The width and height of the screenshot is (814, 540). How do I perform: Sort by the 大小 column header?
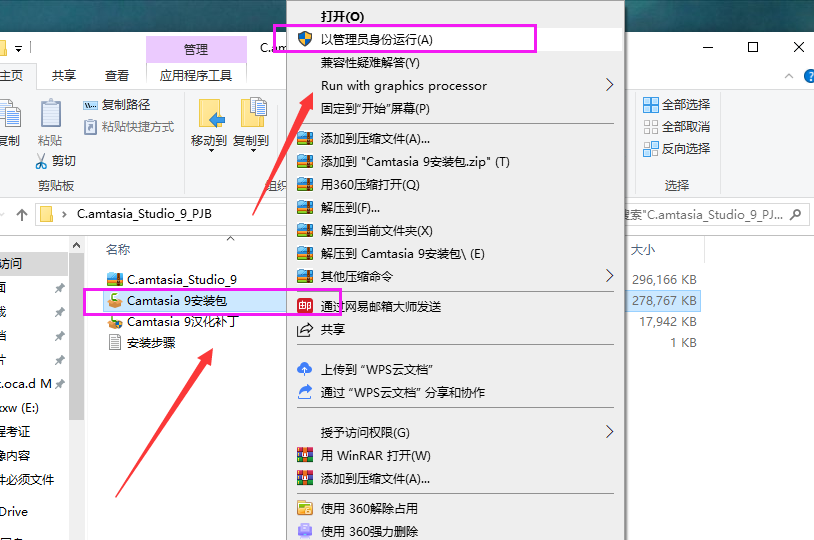click(x=643, y=250)
